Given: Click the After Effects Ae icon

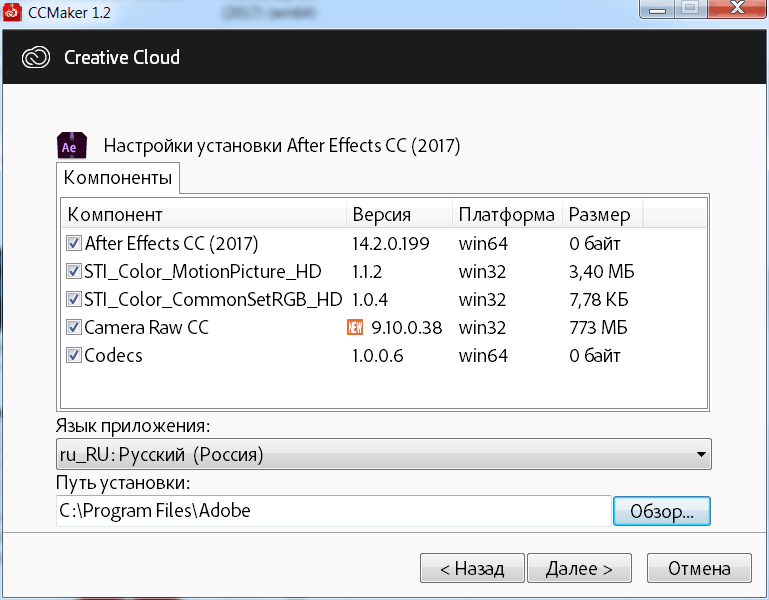Looking at the screenshot, I should click(x=72, y=145).
